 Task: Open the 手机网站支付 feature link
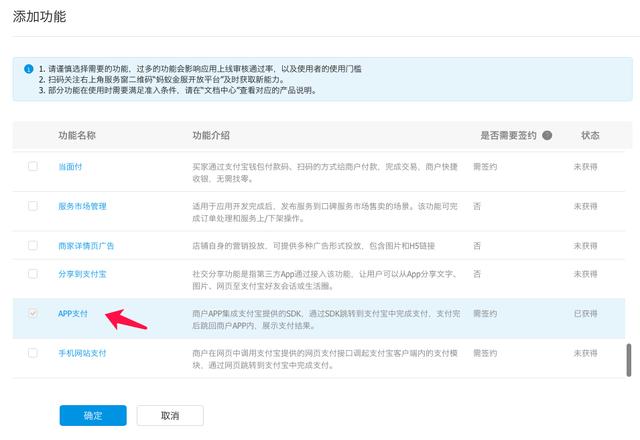point(82,353)
